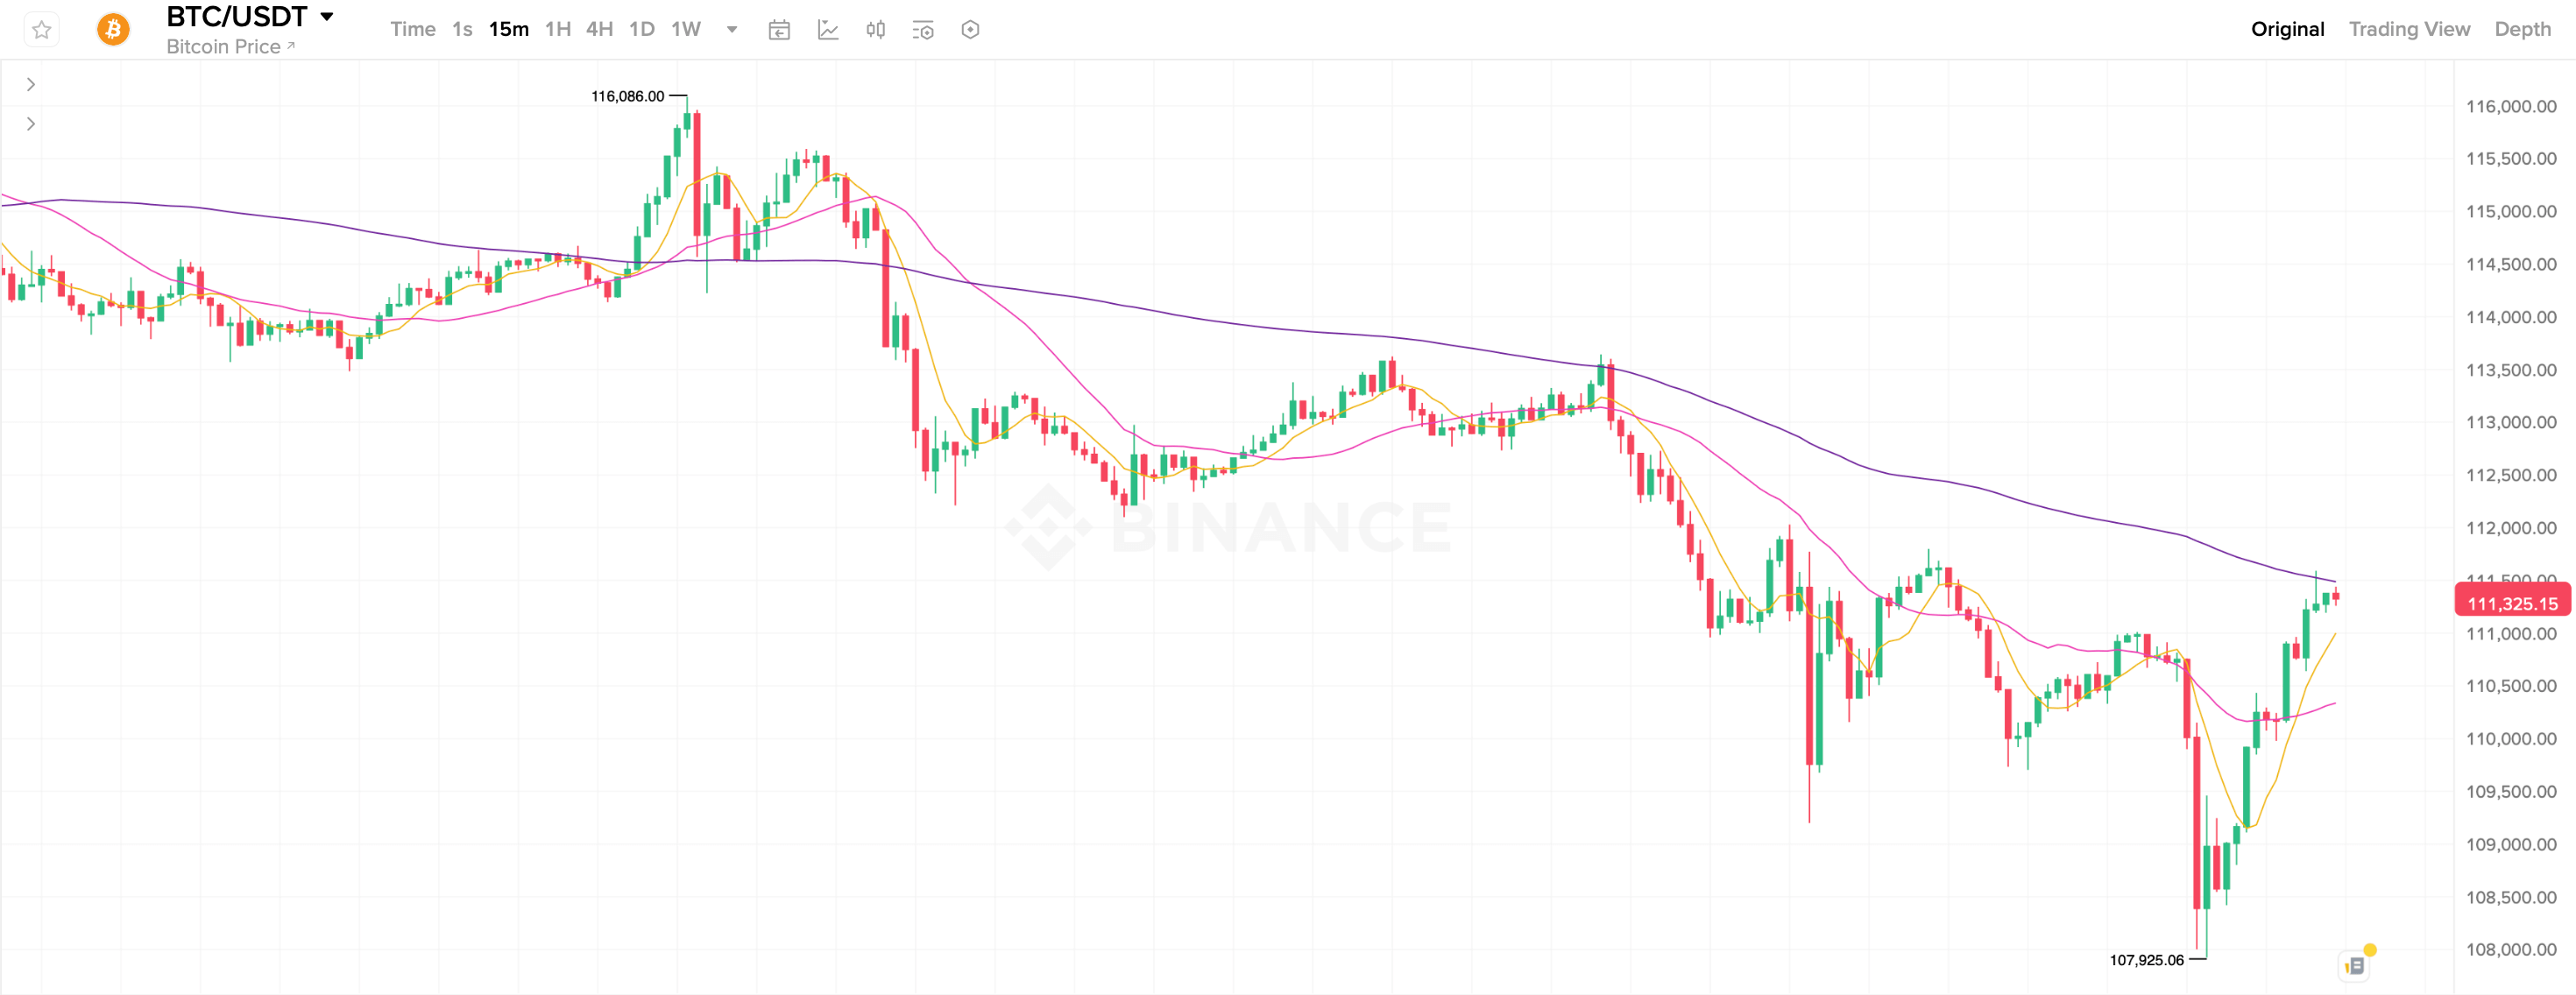Screen dimensions: 2576x995
Task: Select the Original chart tab
Action: point(2287,29)
